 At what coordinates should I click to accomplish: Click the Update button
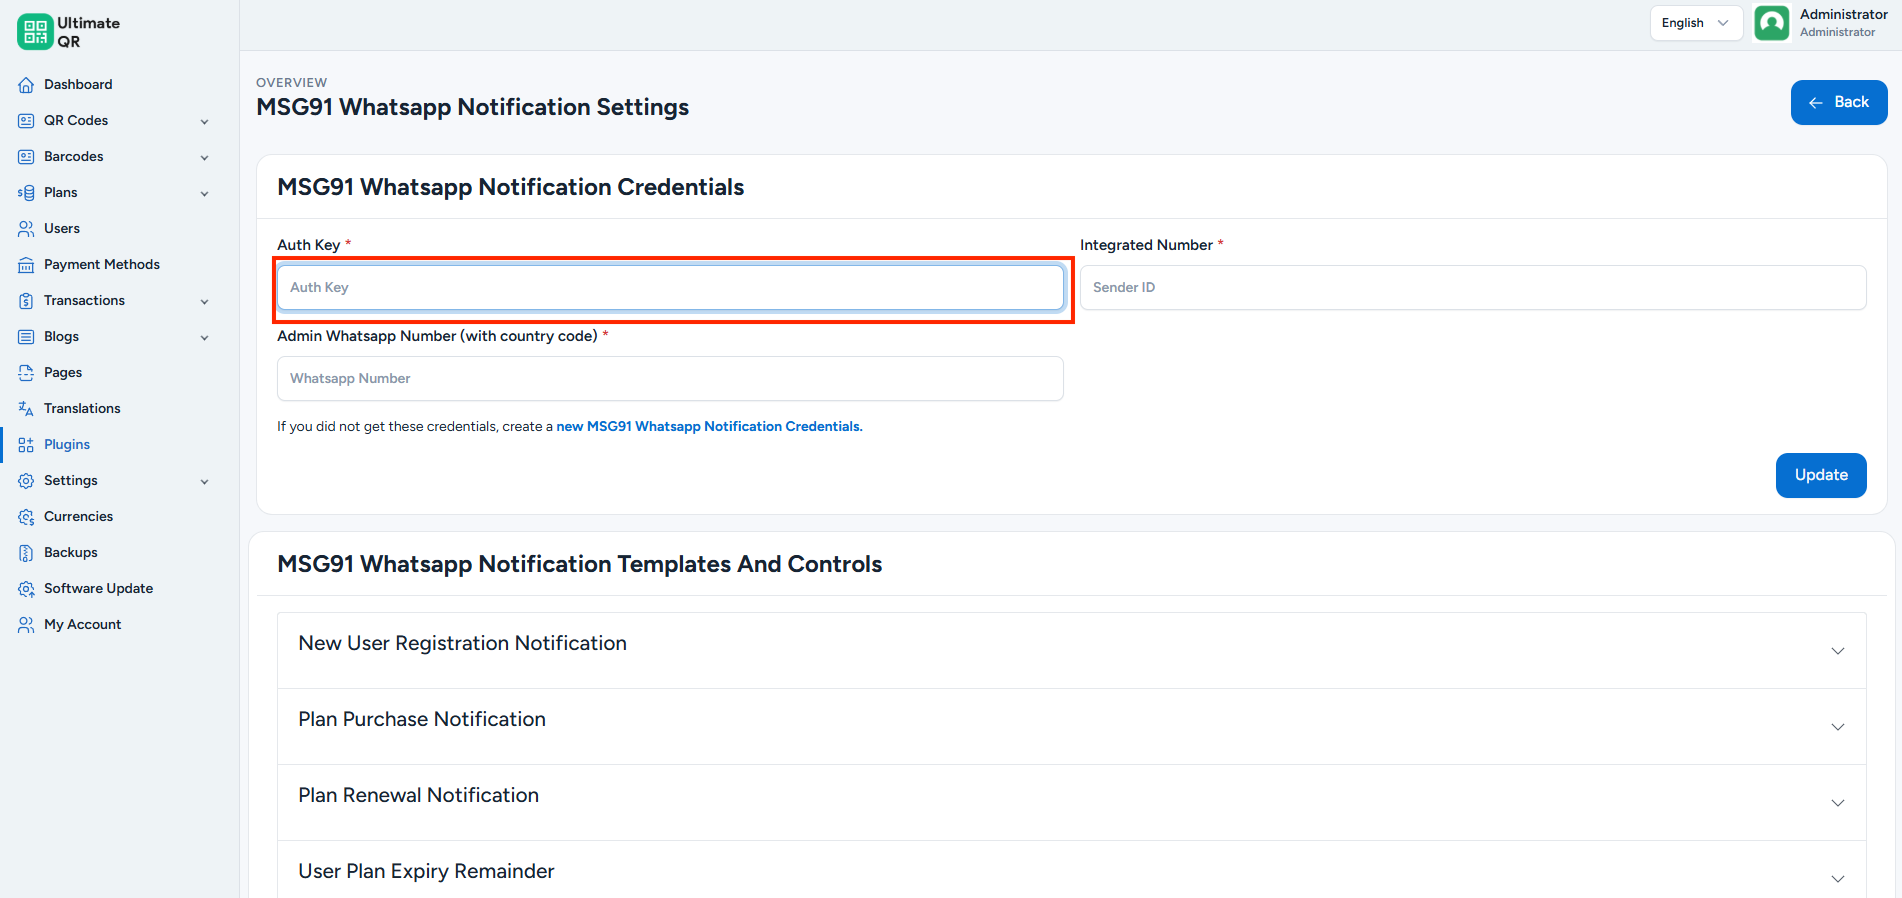1821,475
